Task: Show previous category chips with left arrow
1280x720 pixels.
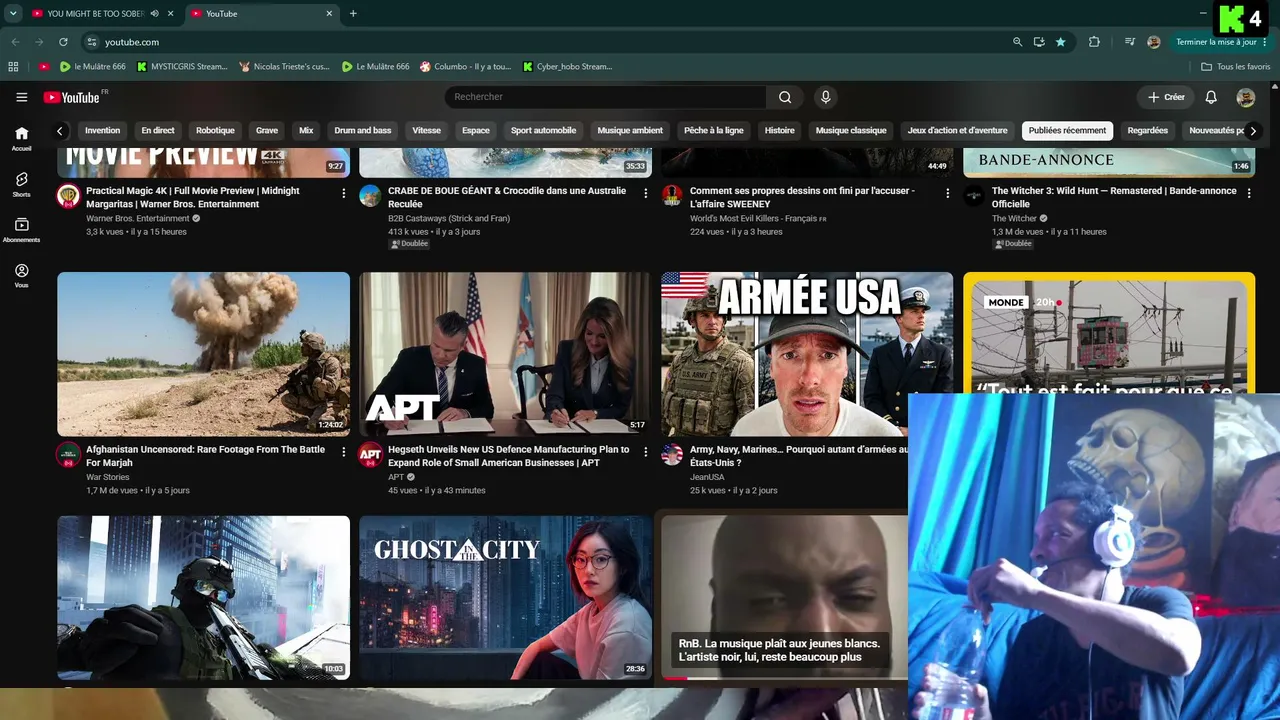Action: pyautogui.click(x=61, y=131)
